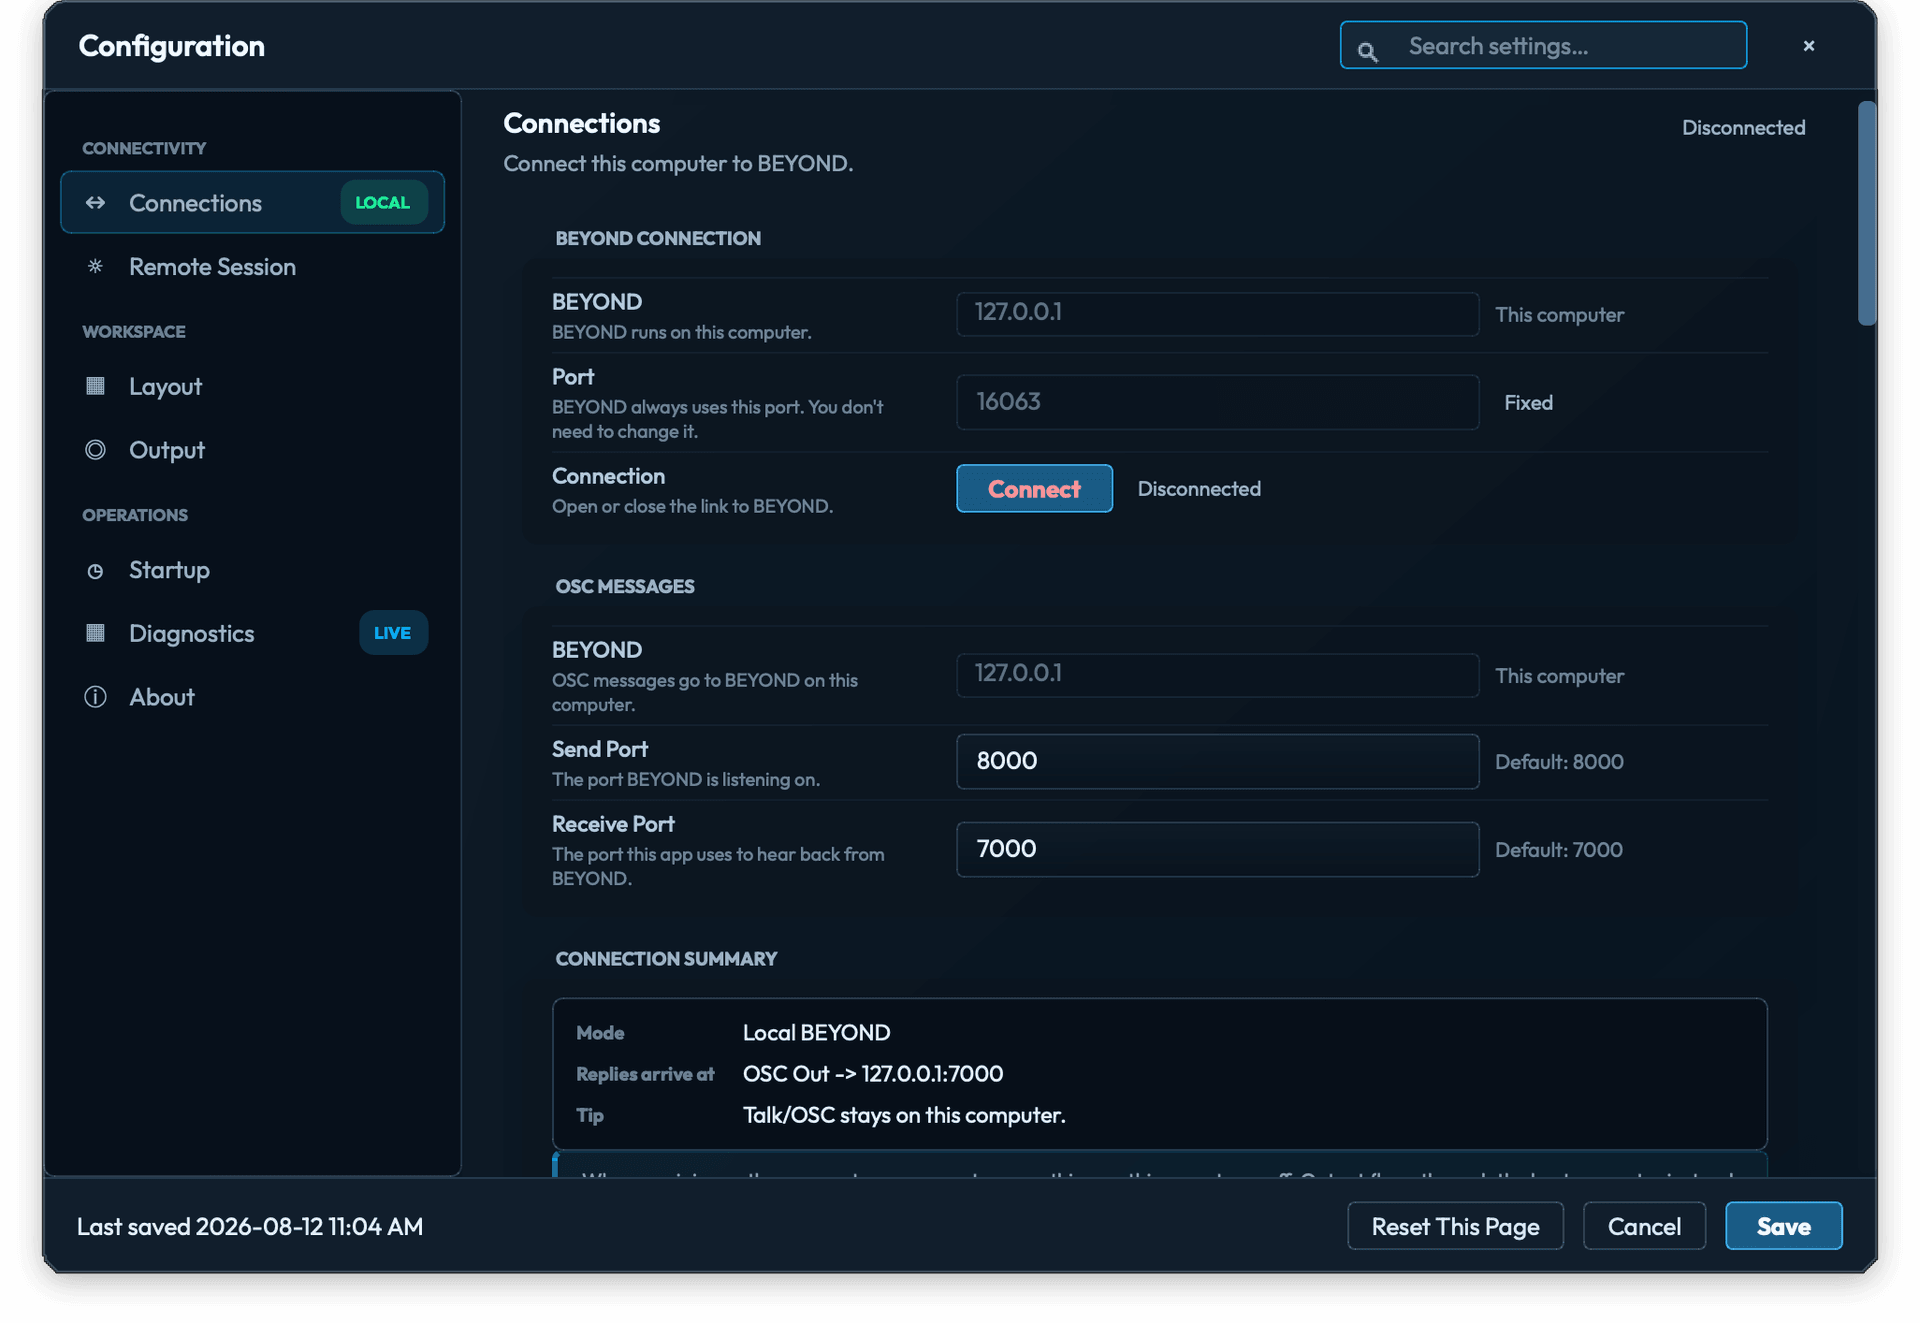Screen dimensions: 1920x1323
Task: Click the 'Tip' label in Connection Summary
Action: coord(590,1115)
